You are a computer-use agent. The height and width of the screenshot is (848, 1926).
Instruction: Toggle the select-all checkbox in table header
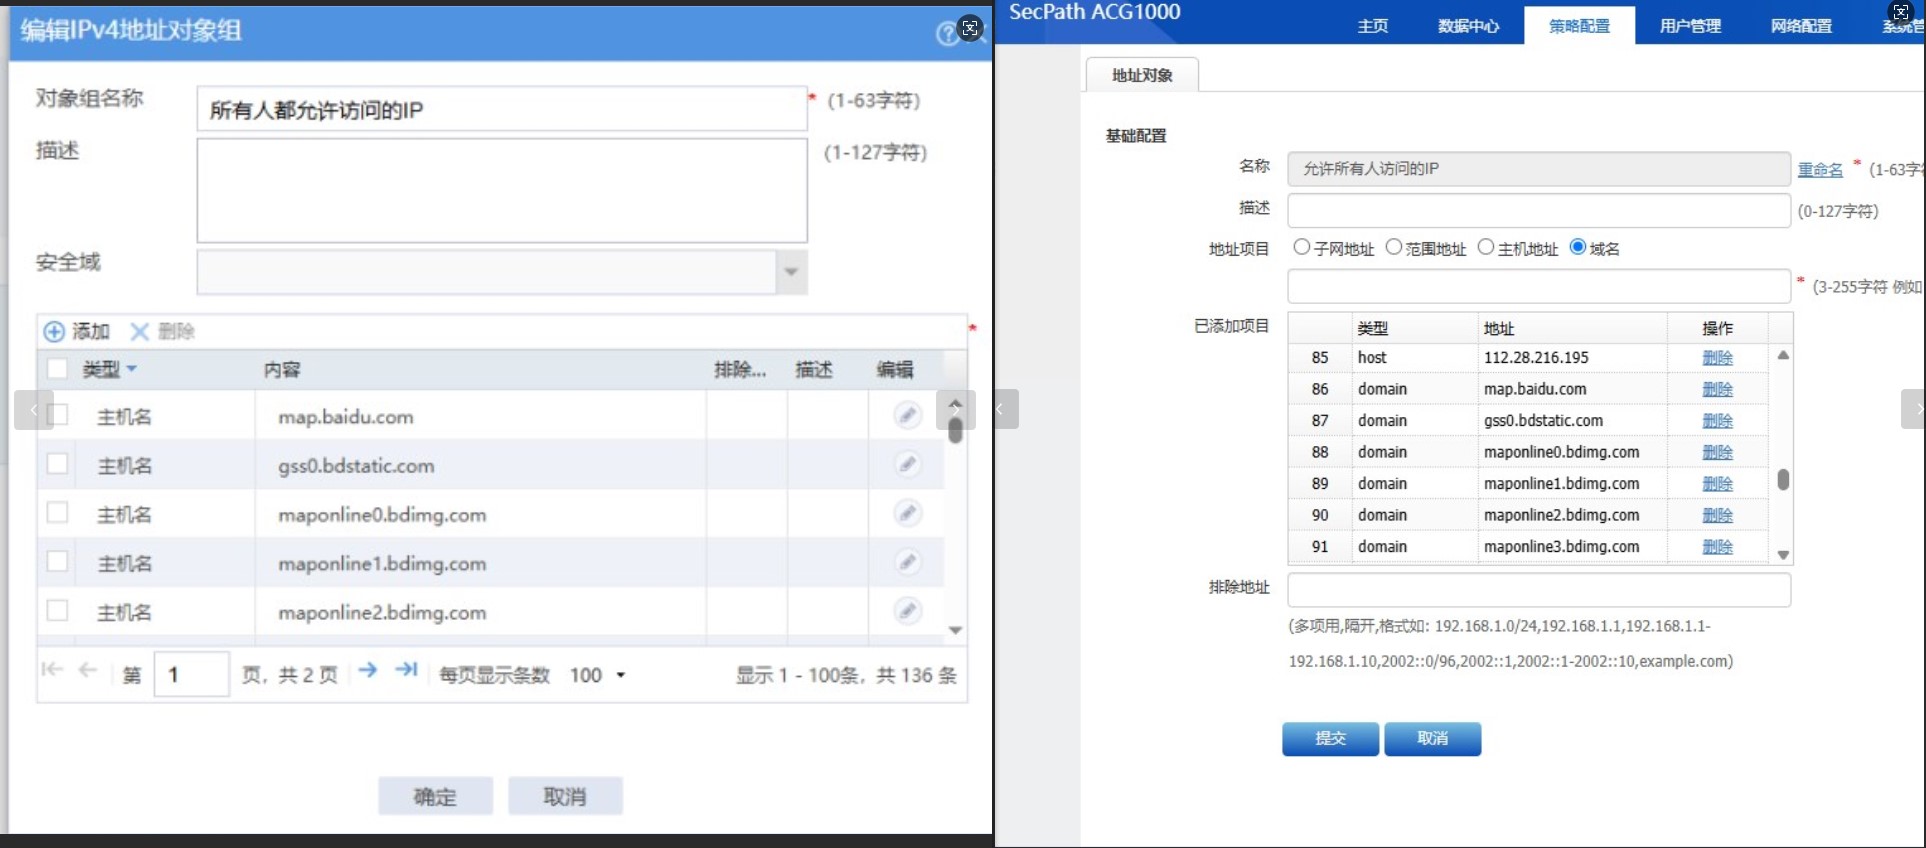tap(57, 369)
